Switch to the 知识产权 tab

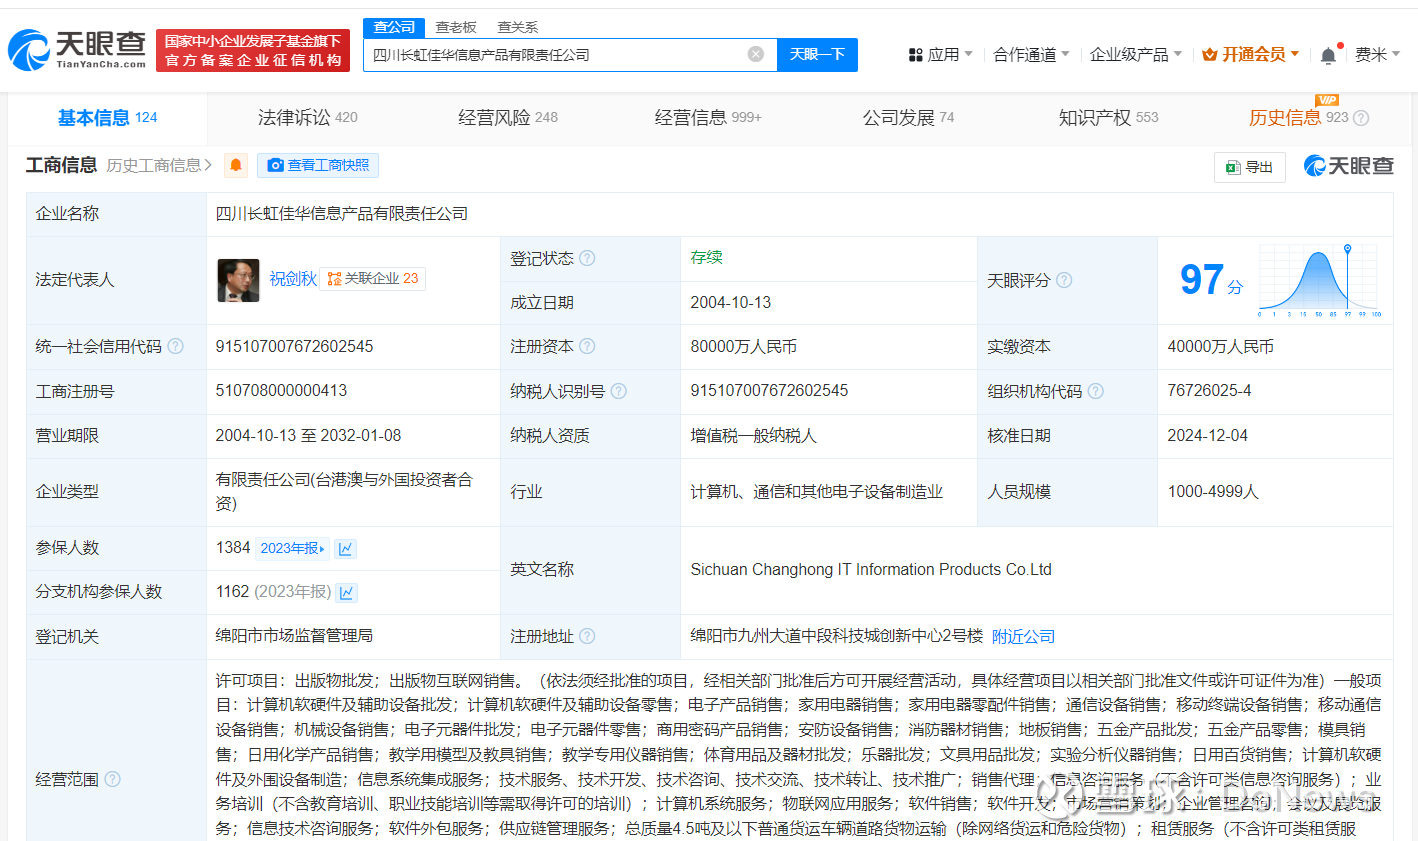click(1108, 117)
